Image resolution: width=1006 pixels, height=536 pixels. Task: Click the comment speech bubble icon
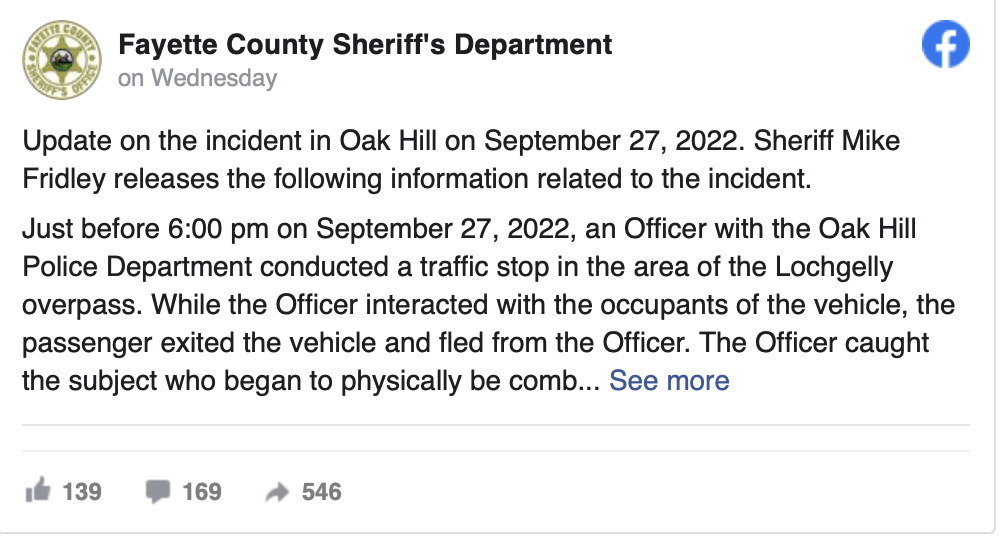point(157,492)
